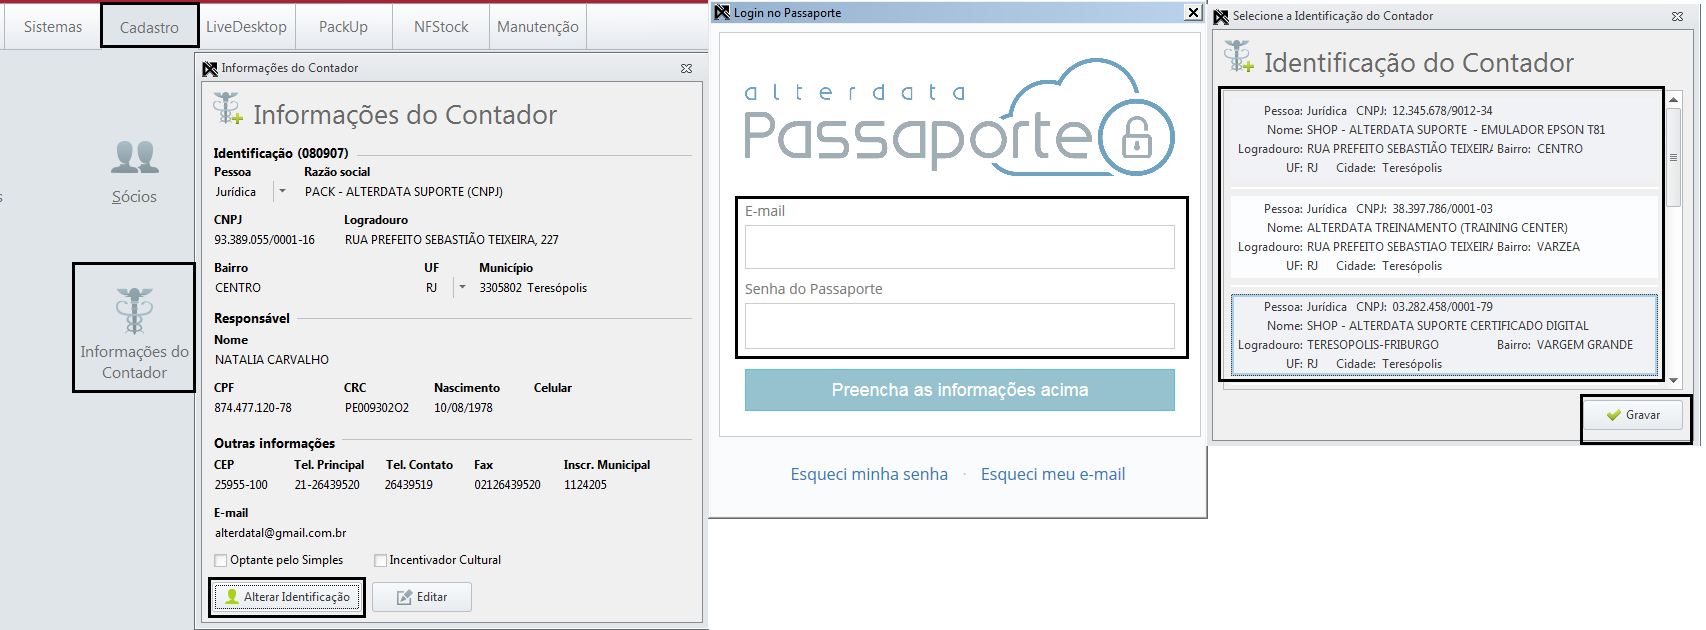Select contador with CNPJ 12.345.678/9012-34
1706x630 pixels.
click(x=1444, y=139)
